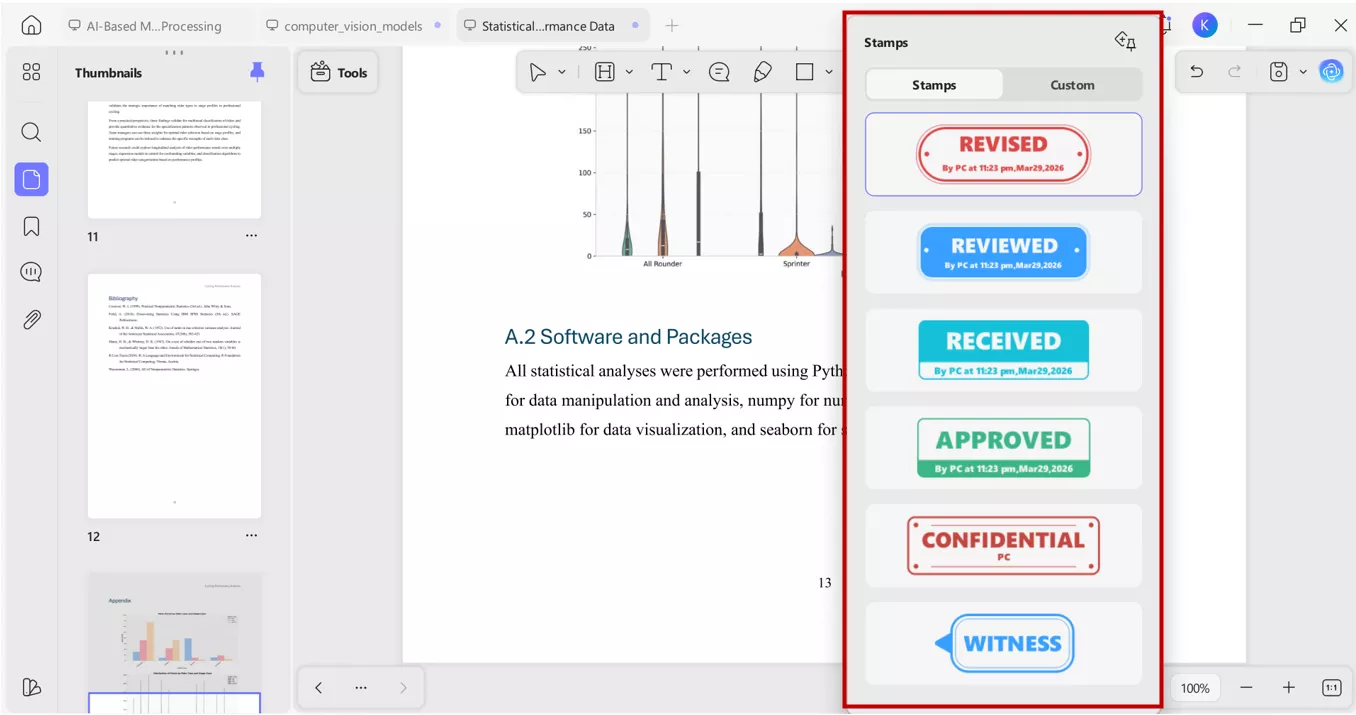Expand the Text tool dropdown arrow
The height and width of the screenshot is (715, 1356).
click(686, 72)
